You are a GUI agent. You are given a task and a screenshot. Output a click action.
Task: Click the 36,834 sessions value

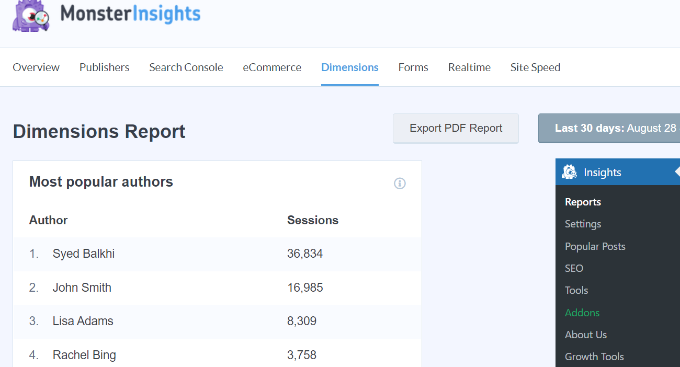(305, 254)
